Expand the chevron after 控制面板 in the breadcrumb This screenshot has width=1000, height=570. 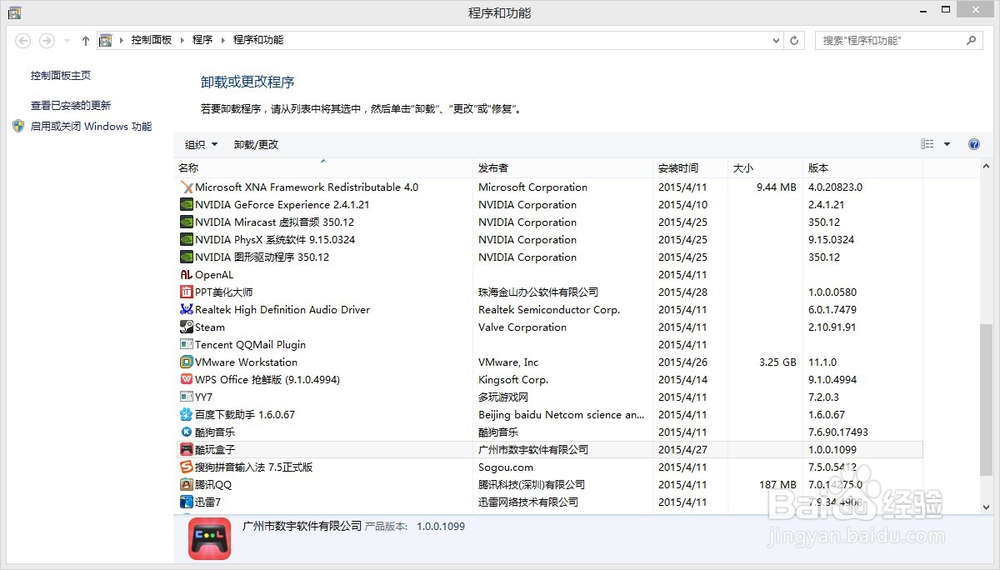coord(182,40)
